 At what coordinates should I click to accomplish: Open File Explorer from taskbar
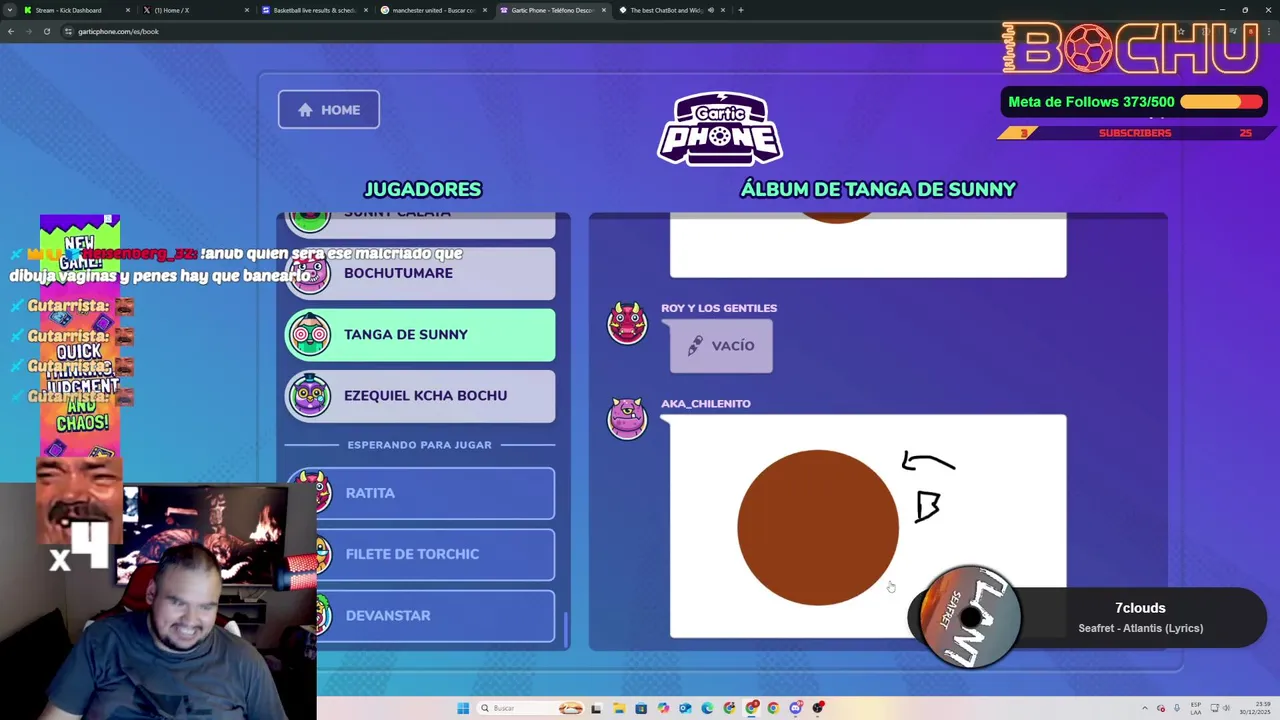pos(619,708)
